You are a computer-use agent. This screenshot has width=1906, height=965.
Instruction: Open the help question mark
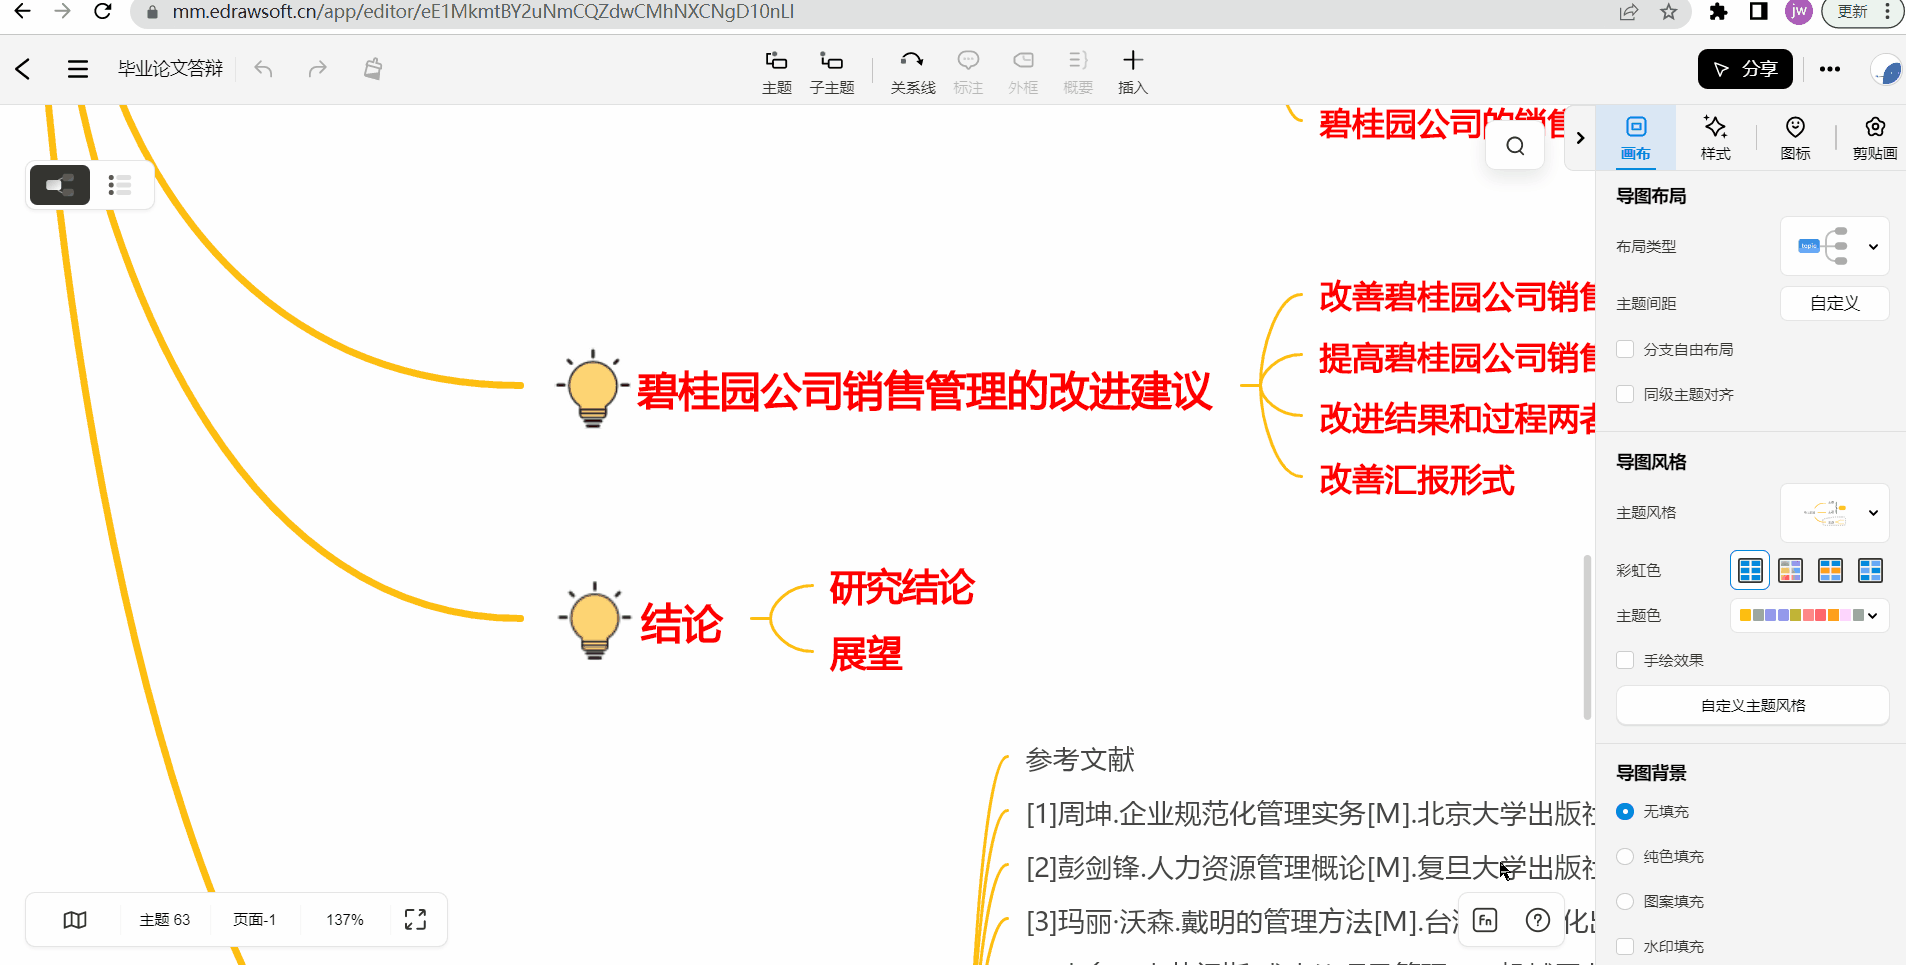tap(1538, 920)
